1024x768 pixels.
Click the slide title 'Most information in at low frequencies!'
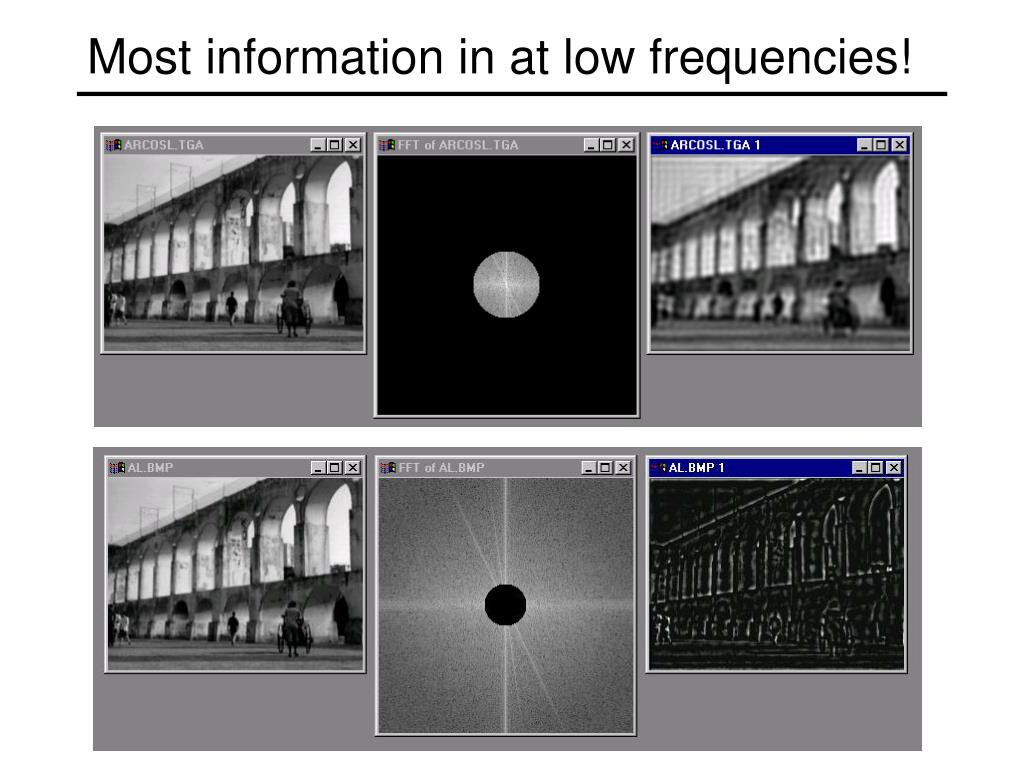(x=500, y=57)
